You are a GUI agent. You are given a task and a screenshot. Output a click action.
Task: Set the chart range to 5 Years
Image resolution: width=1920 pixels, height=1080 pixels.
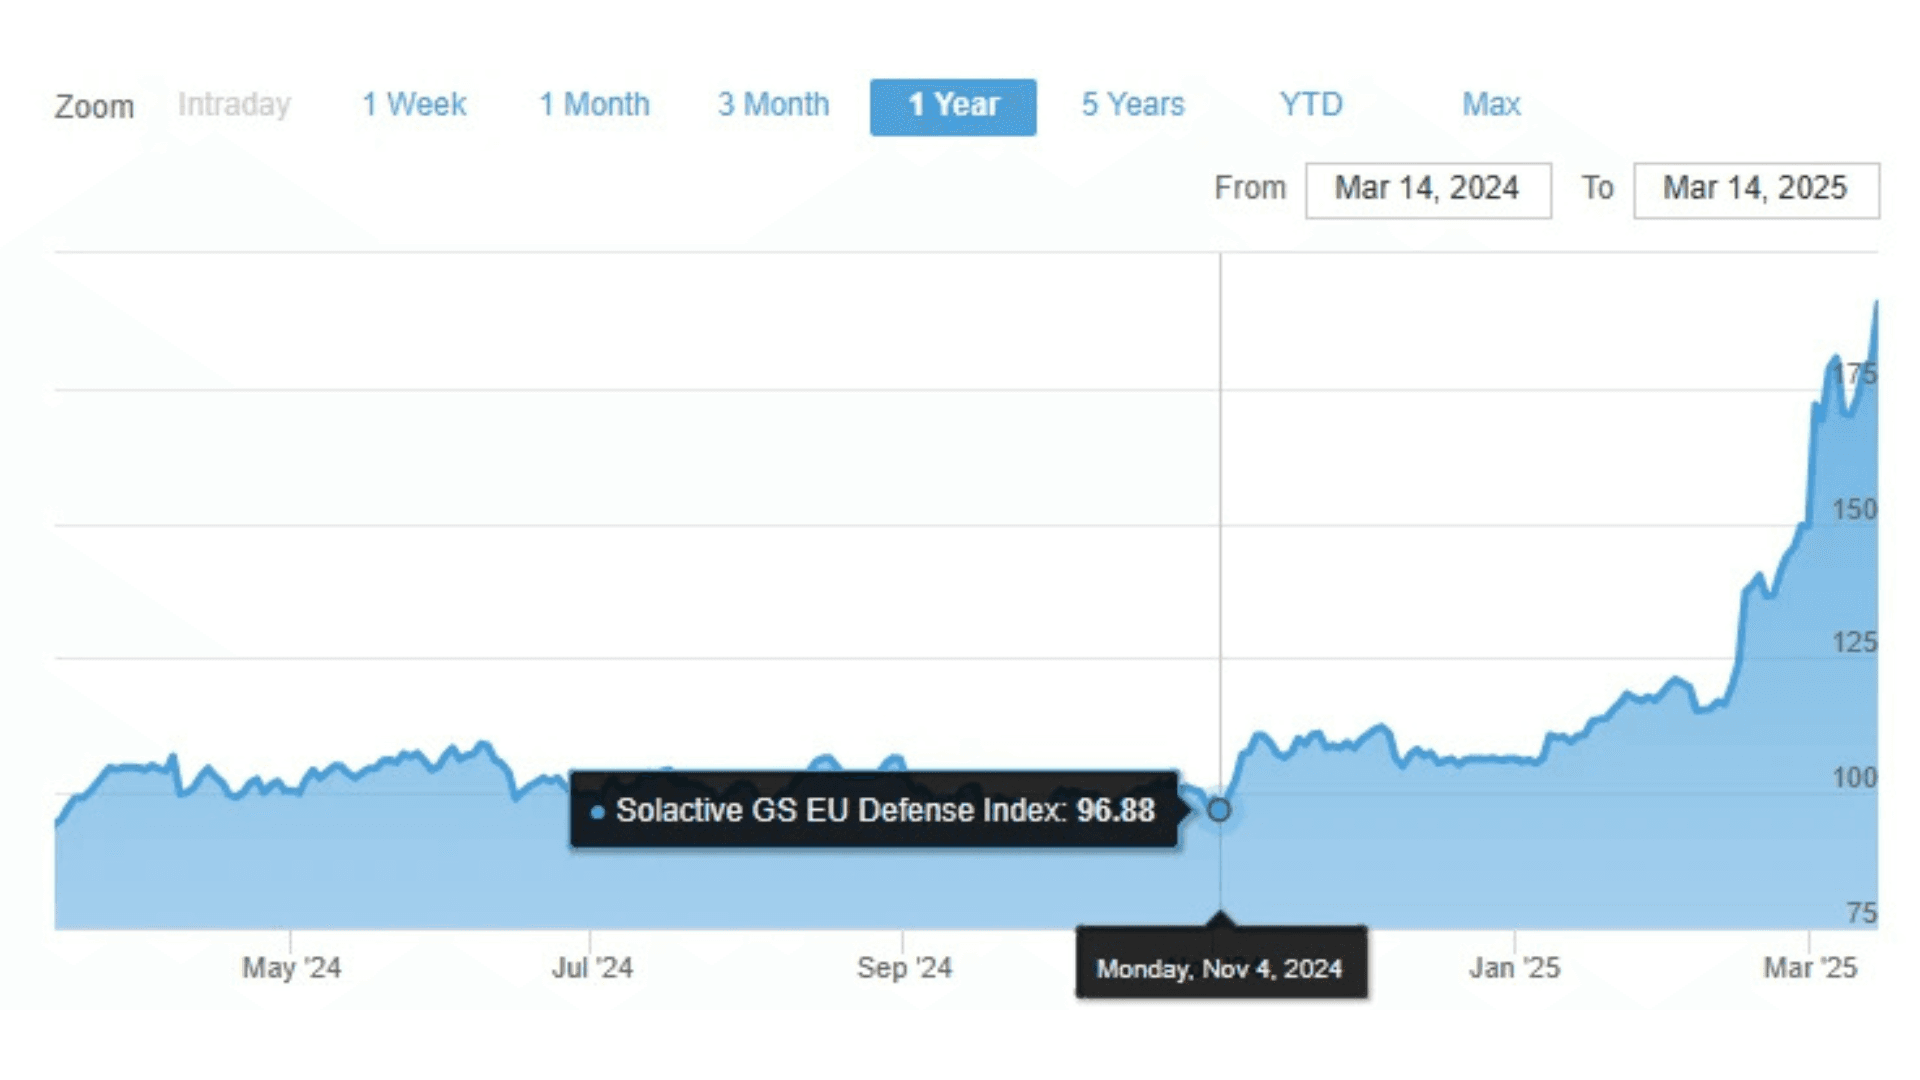[x=1133, y=105]
